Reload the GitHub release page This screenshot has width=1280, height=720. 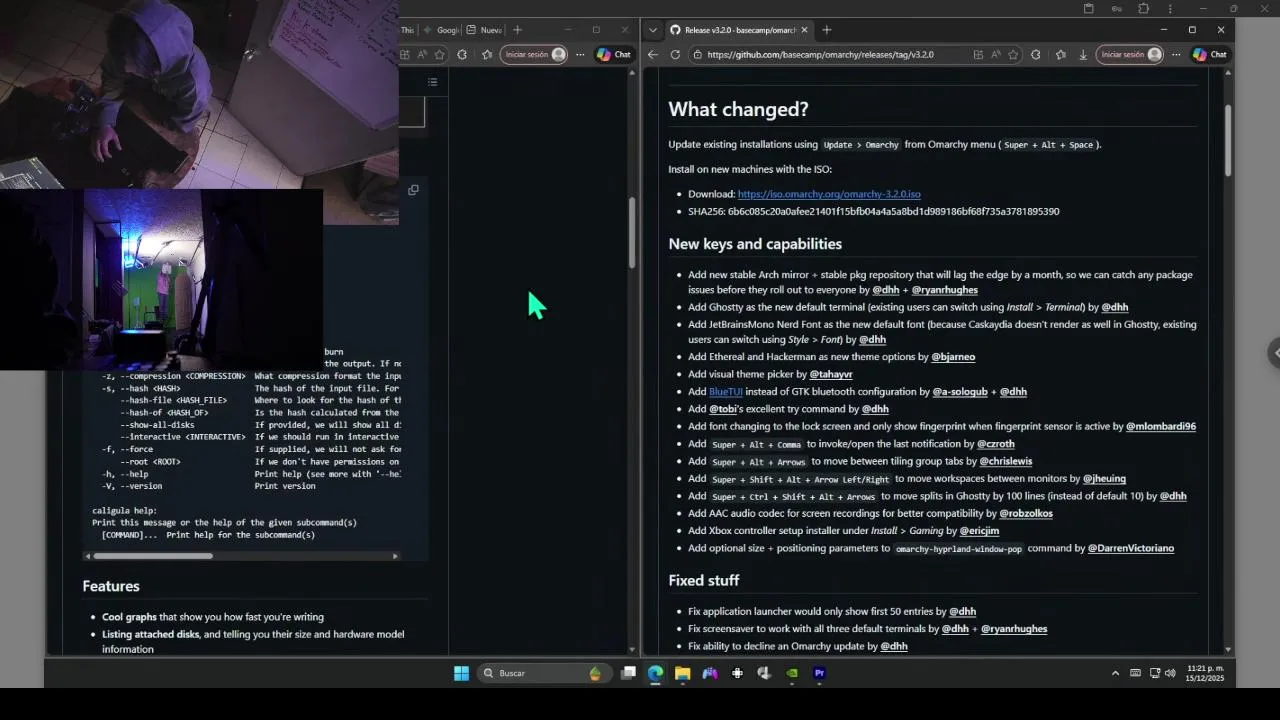(x=675, y=55)
